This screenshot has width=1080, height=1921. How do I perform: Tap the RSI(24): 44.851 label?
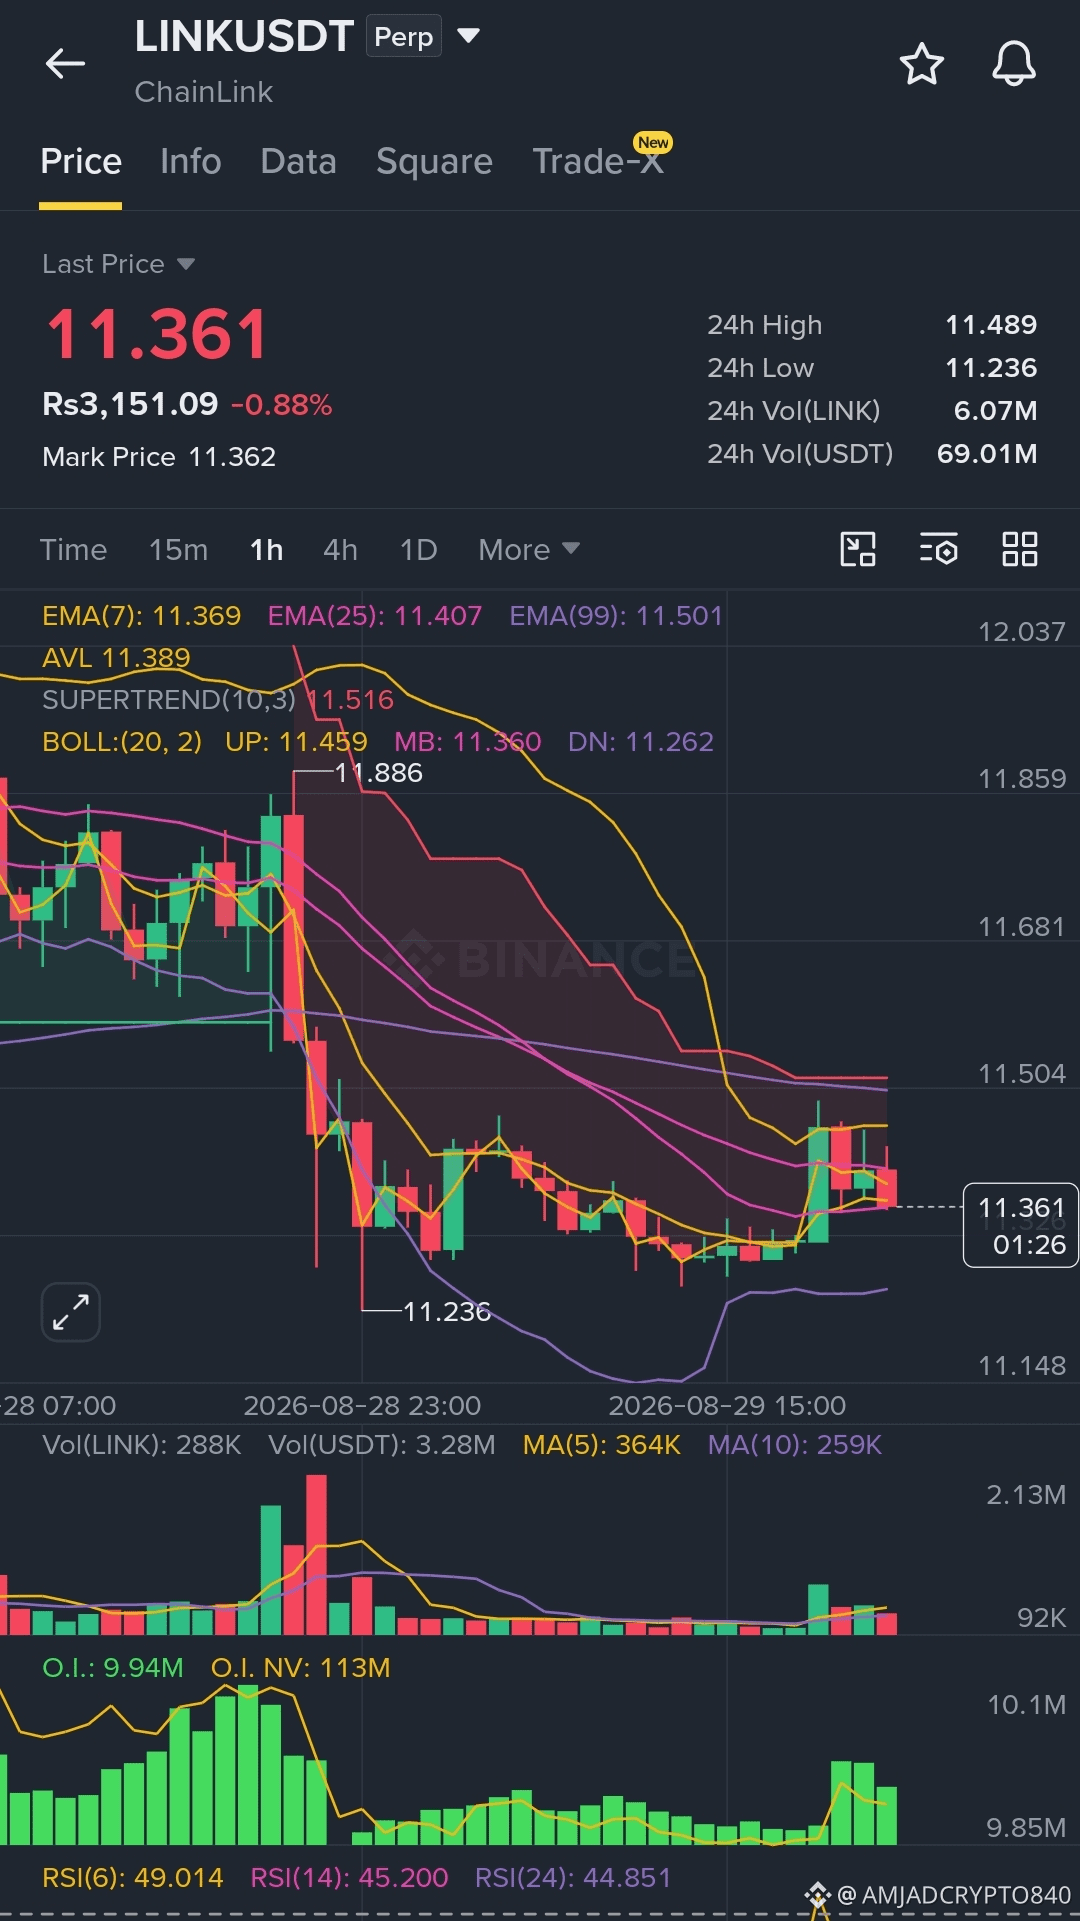pos(573,1877)
